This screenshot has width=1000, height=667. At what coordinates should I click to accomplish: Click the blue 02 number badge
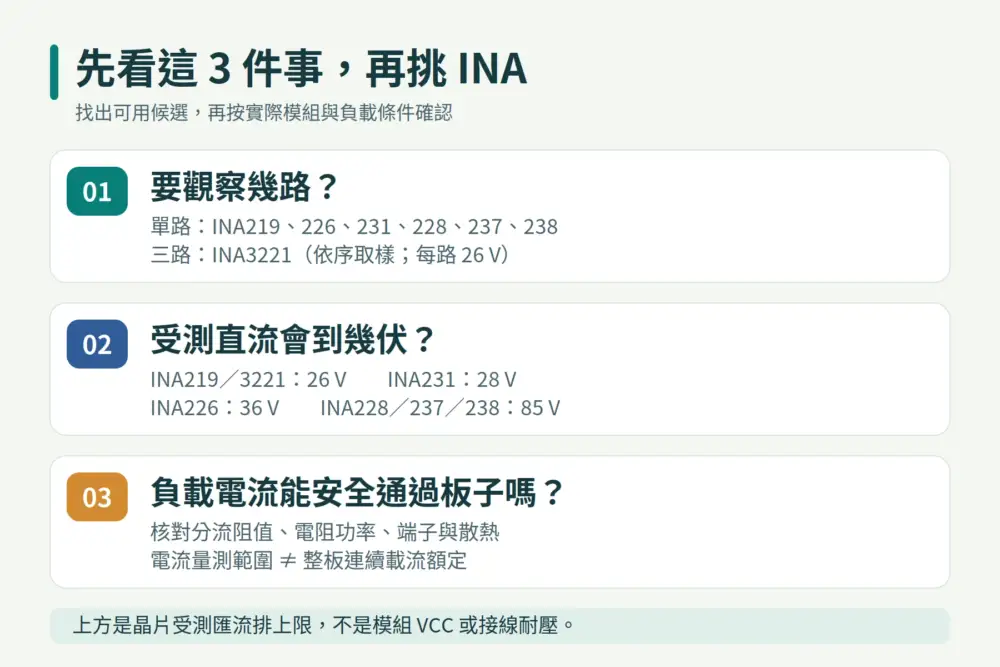97,344
